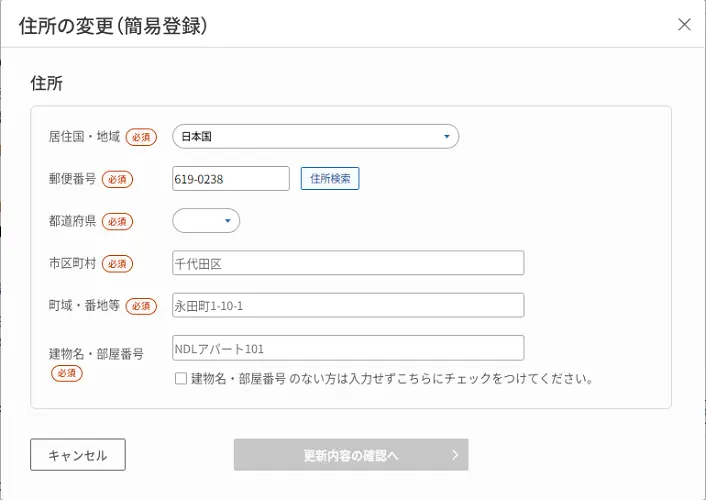The image size is (706, 500).
Task: Close the 住所の変更 dialog with X
Action: (x=684, y=24)
